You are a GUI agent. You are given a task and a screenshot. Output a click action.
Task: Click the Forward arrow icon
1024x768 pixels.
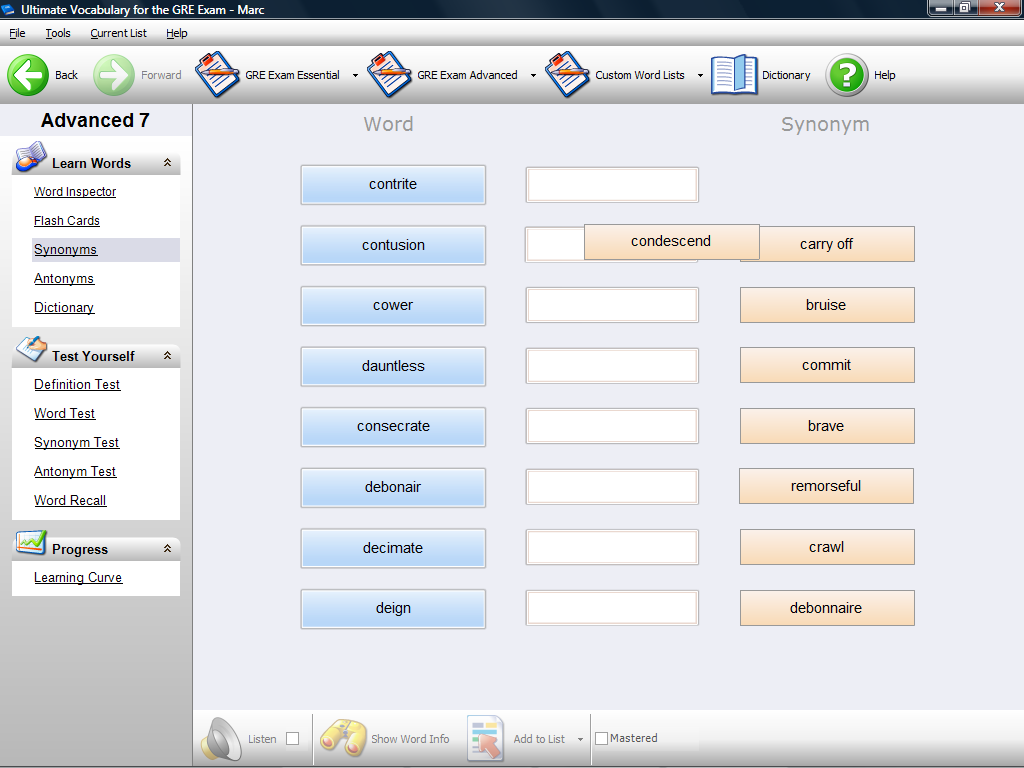point(114,75)
